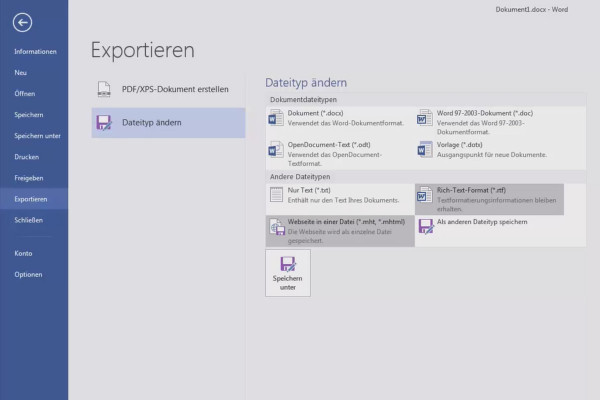Click the back arrow circle icon
Viewport: 600px width, 400px height.
click(x=22, y=22)
